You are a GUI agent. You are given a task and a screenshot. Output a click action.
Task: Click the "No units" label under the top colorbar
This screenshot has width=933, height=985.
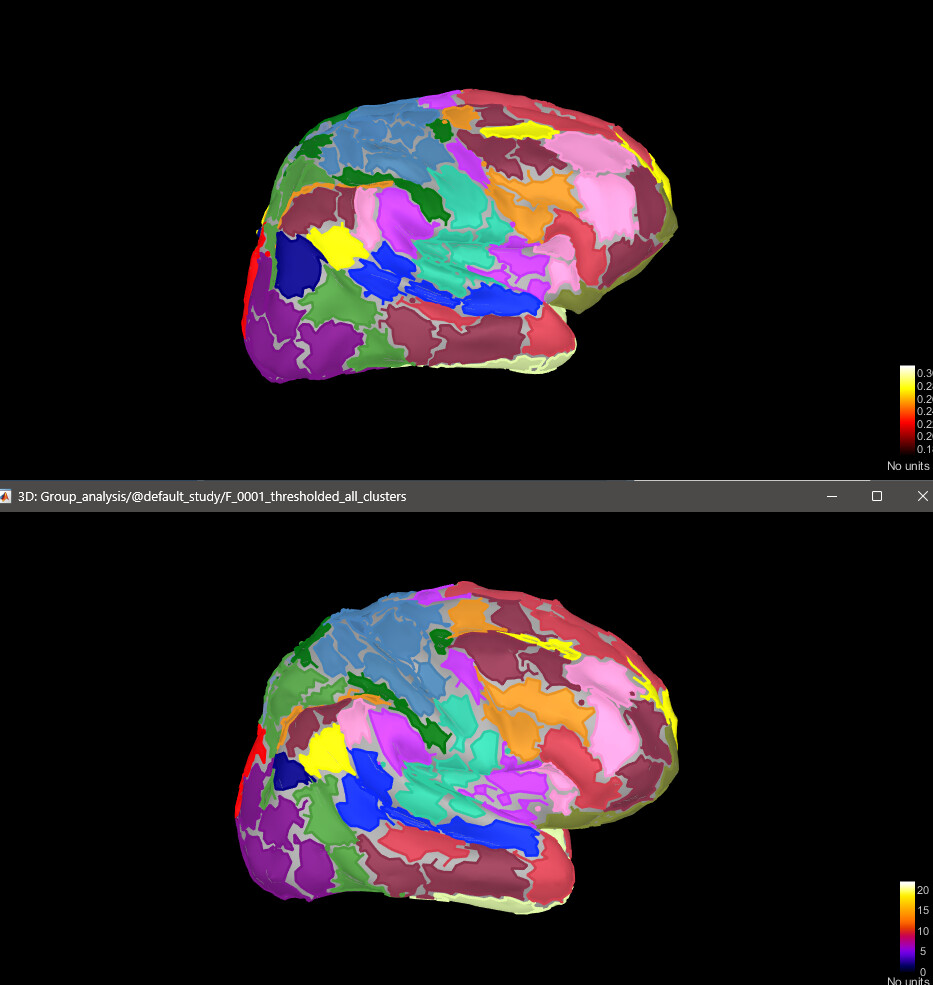(x=908, y=466)
